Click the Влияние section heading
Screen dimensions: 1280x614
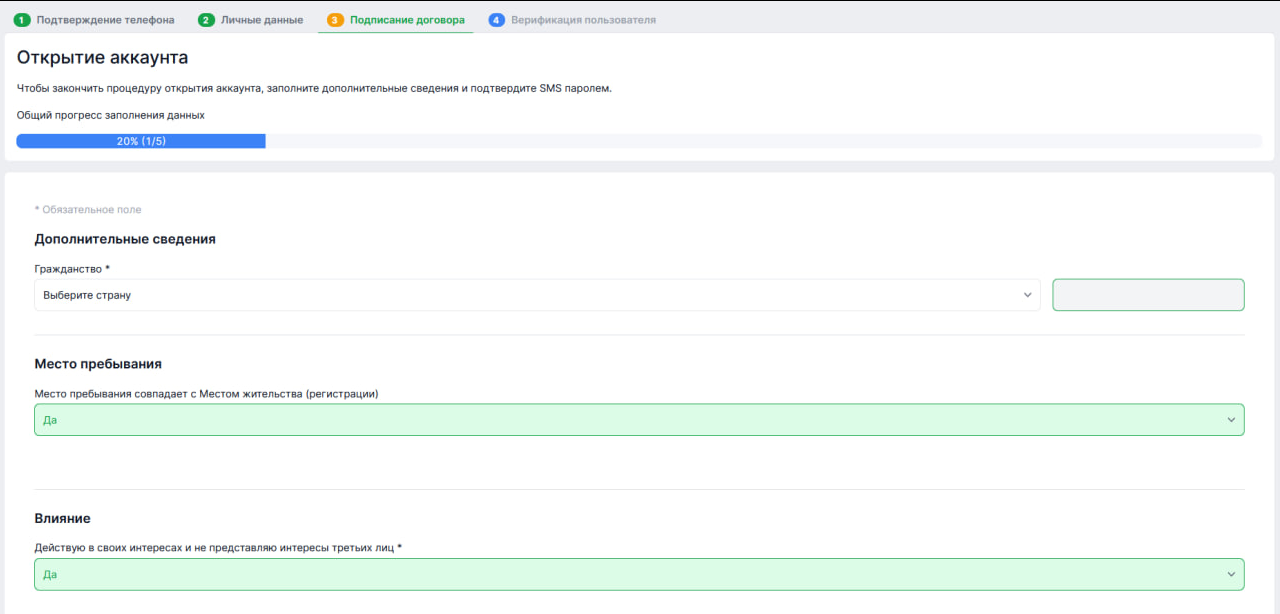(62, 518)
